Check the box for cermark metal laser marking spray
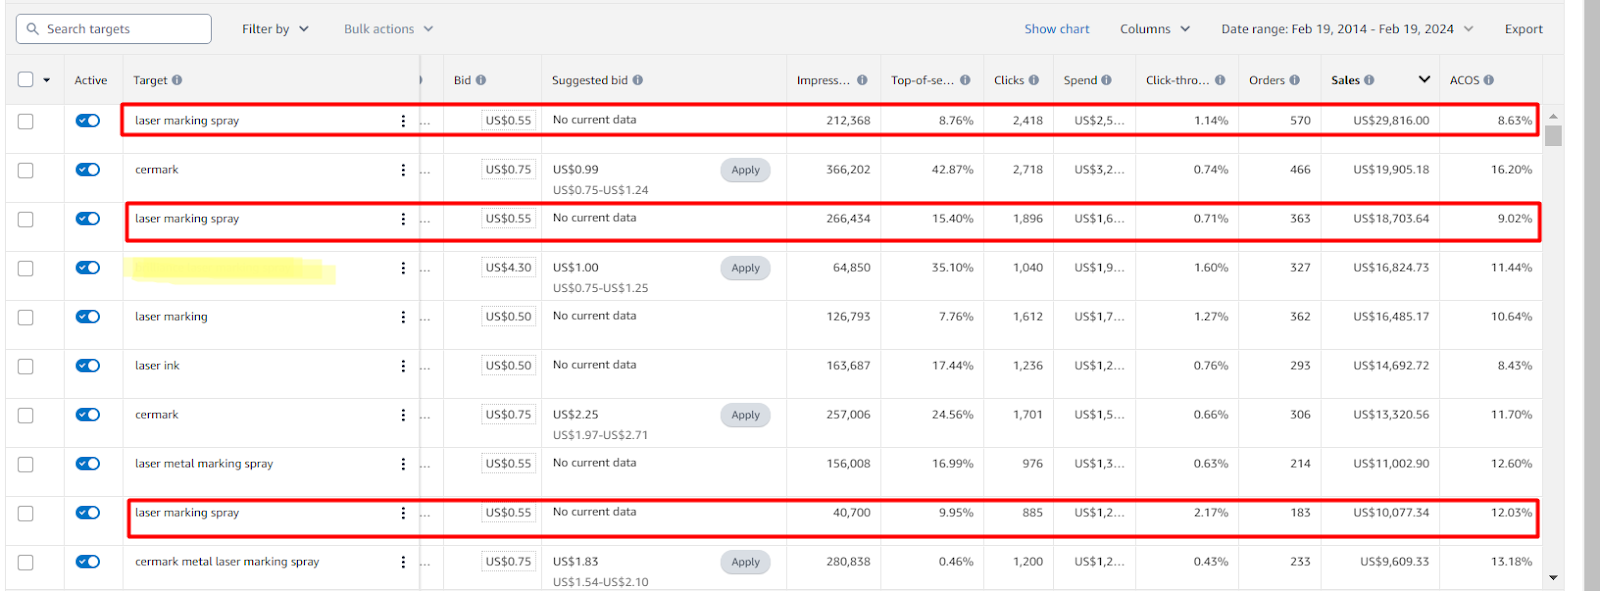The height and width of the screenshot is (591, 1600). [26, 562]
